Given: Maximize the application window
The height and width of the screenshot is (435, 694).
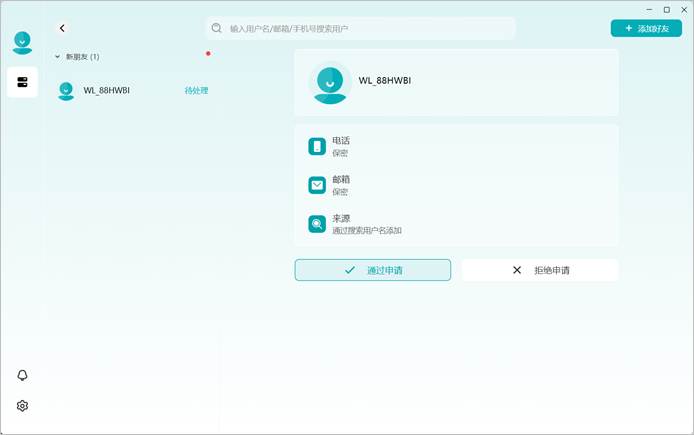Looking at the screenshot, I should click(x=667, y=10).
